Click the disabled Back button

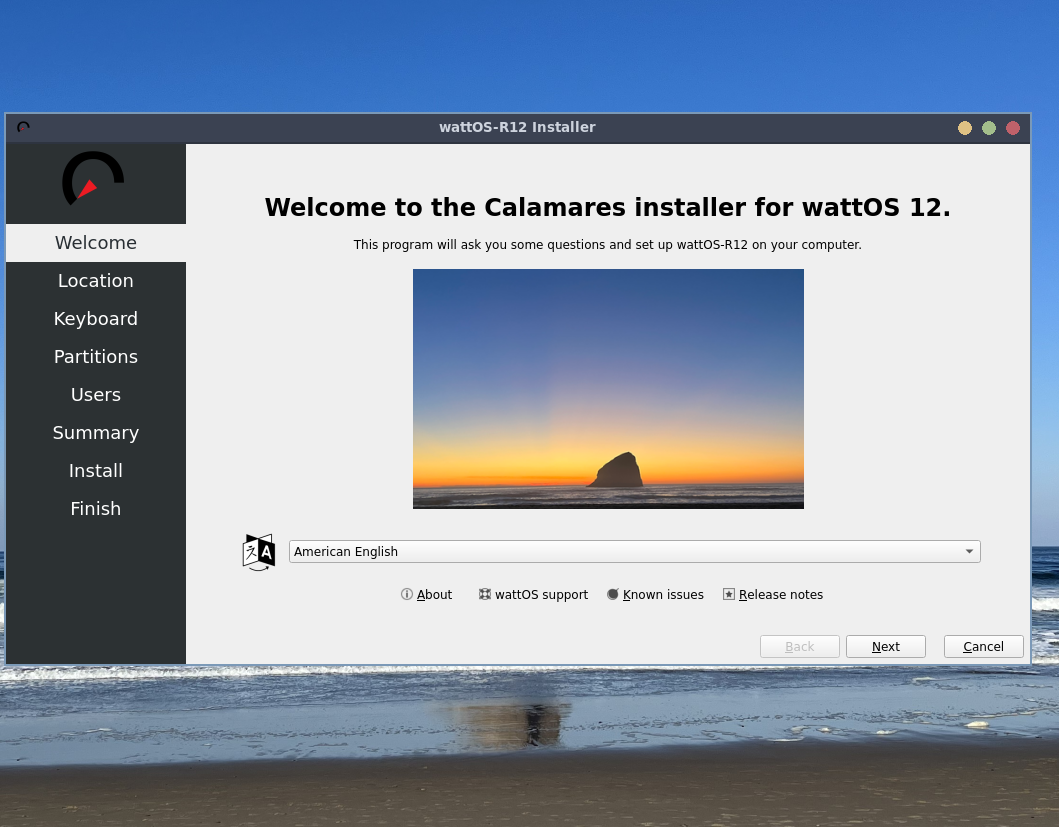coord(800,647)
